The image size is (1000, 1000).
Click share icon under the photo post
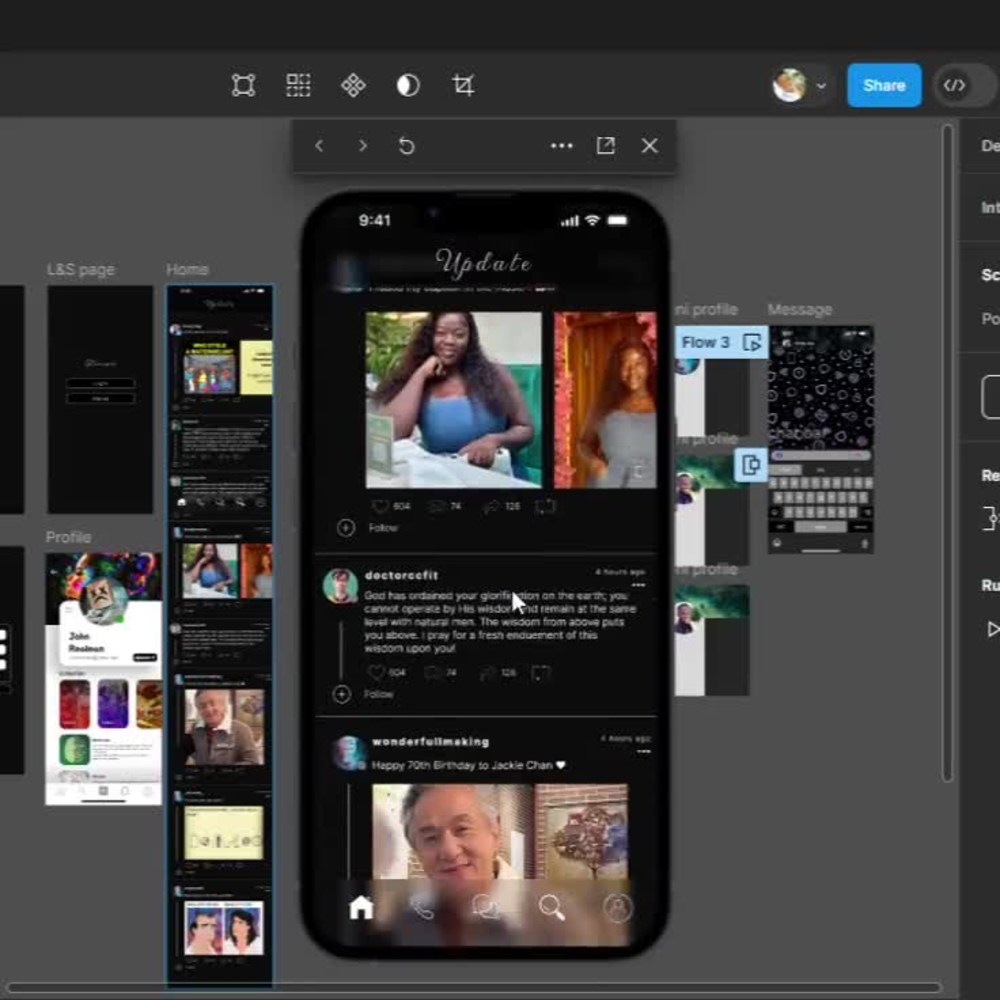pos(545,506)
